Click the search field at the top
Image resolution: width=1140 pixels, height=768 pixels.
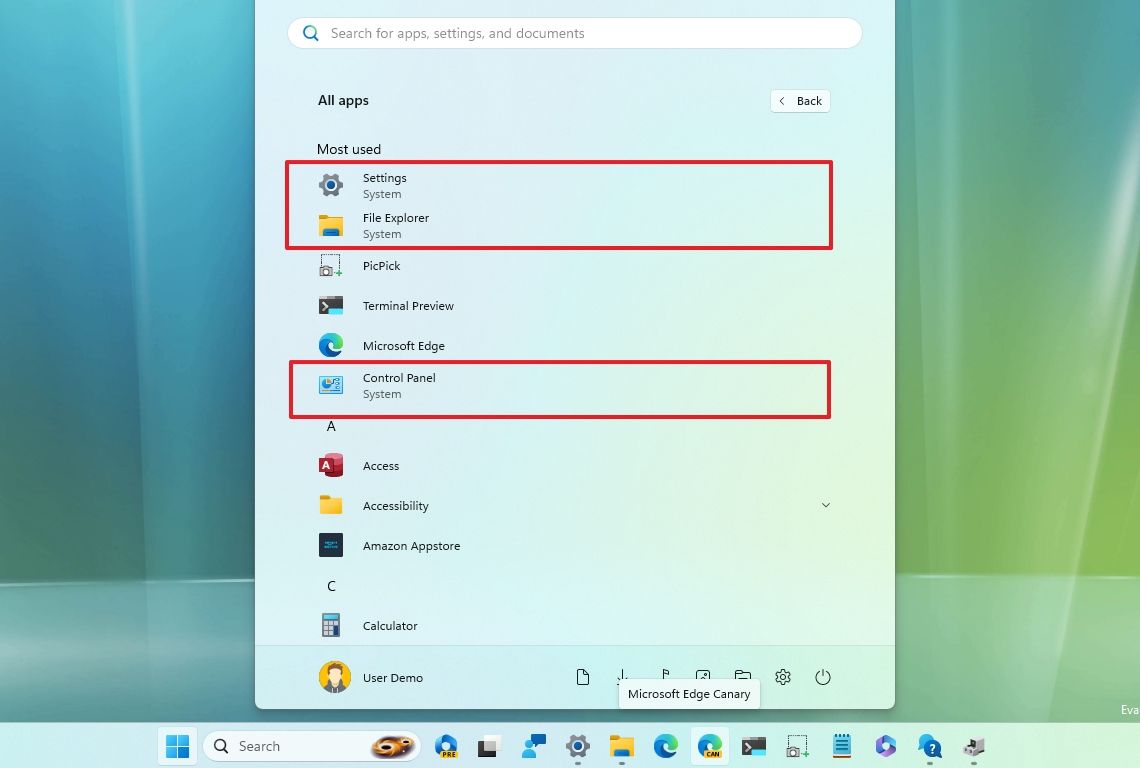click(x=575, y=33)
